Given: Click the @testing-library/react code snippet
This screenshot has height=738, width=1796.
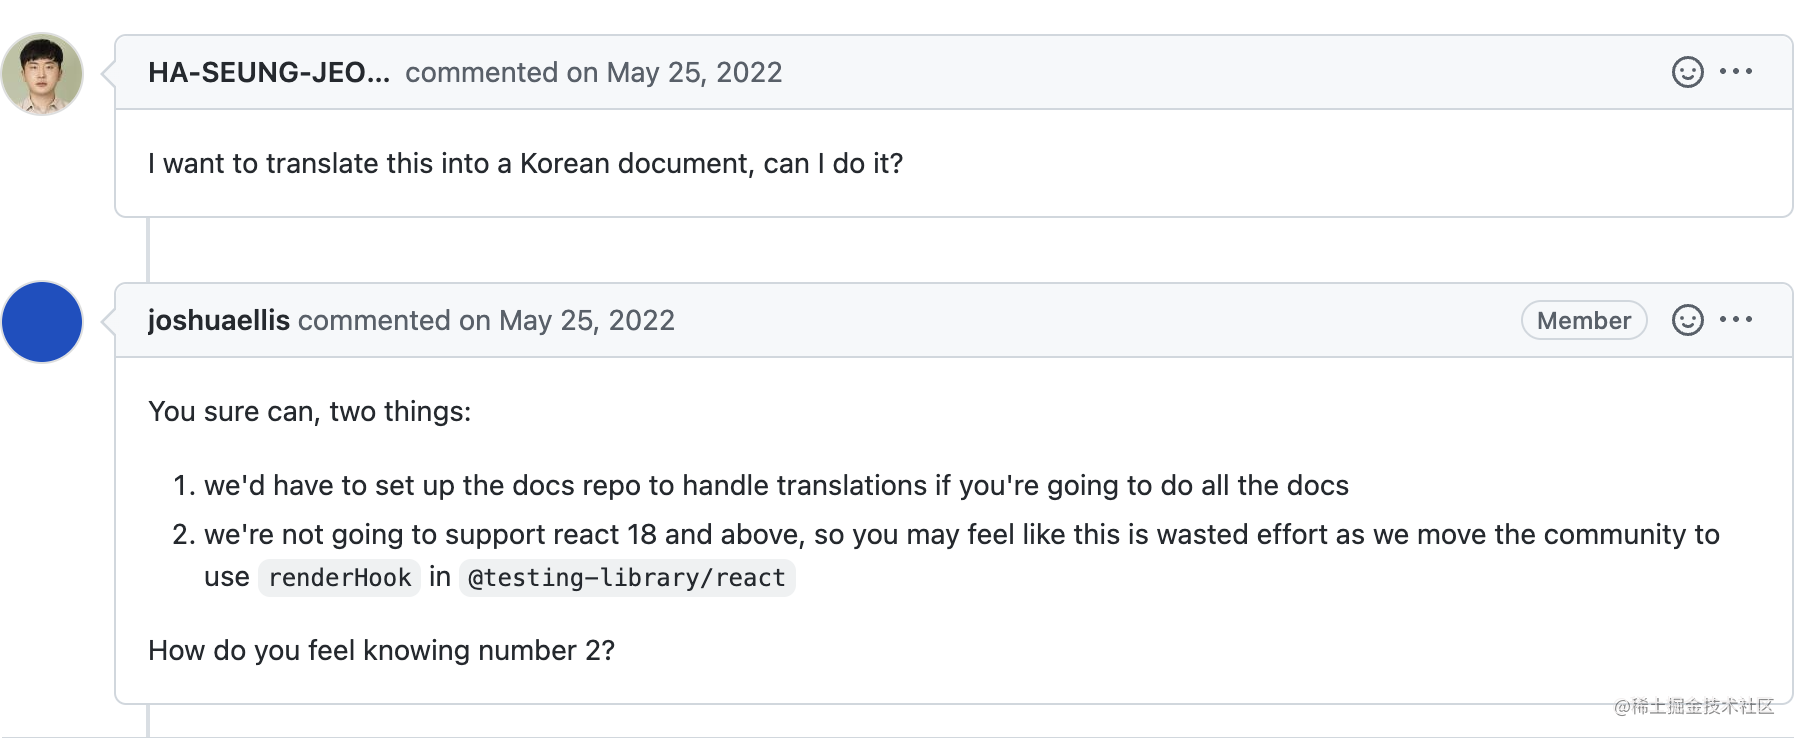Looking at the screenshot, I should pos(627,578).
